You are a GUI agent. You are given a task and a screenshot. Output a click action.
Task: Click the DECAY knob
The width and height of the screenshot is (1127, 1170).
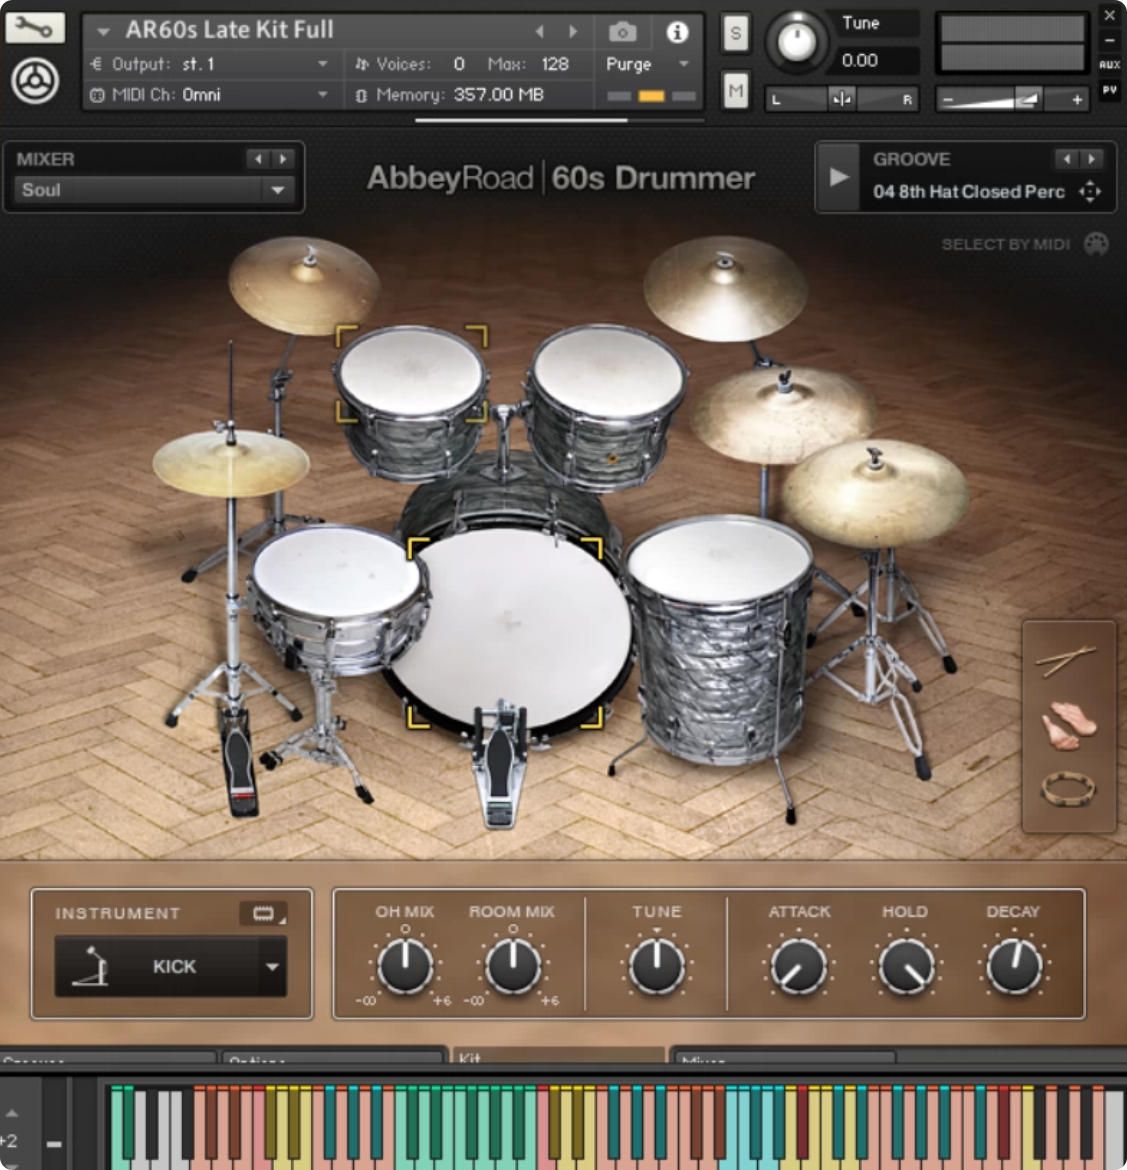(1014, 966)
